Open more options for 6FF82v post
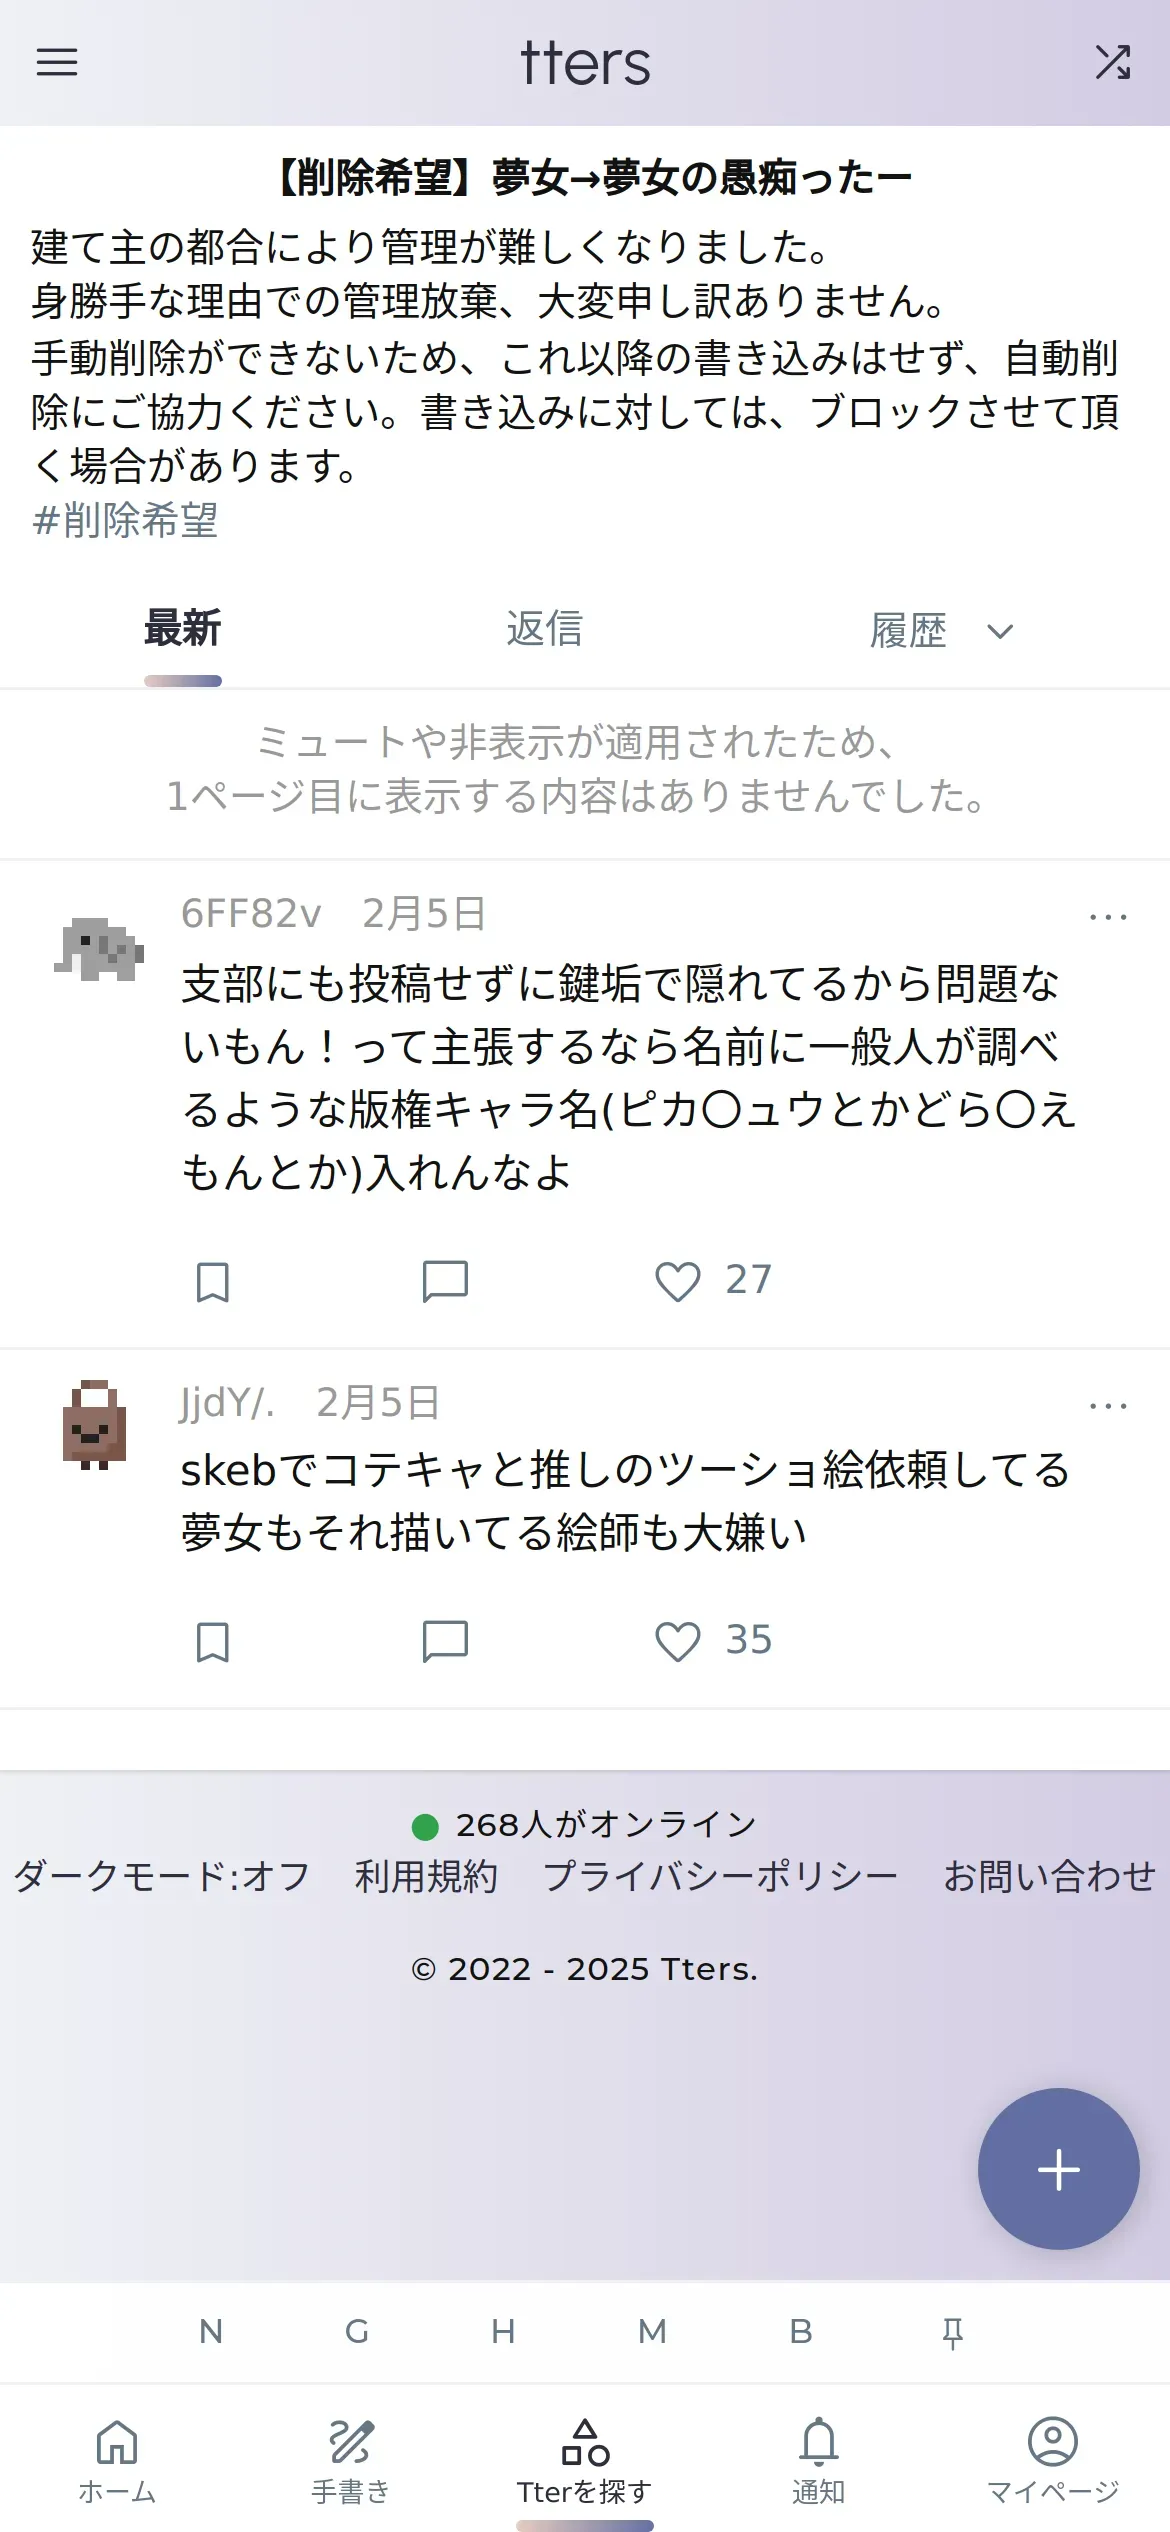Image resolution: width=1170 pixels, height=2532 pixels. coord(1108,916)
